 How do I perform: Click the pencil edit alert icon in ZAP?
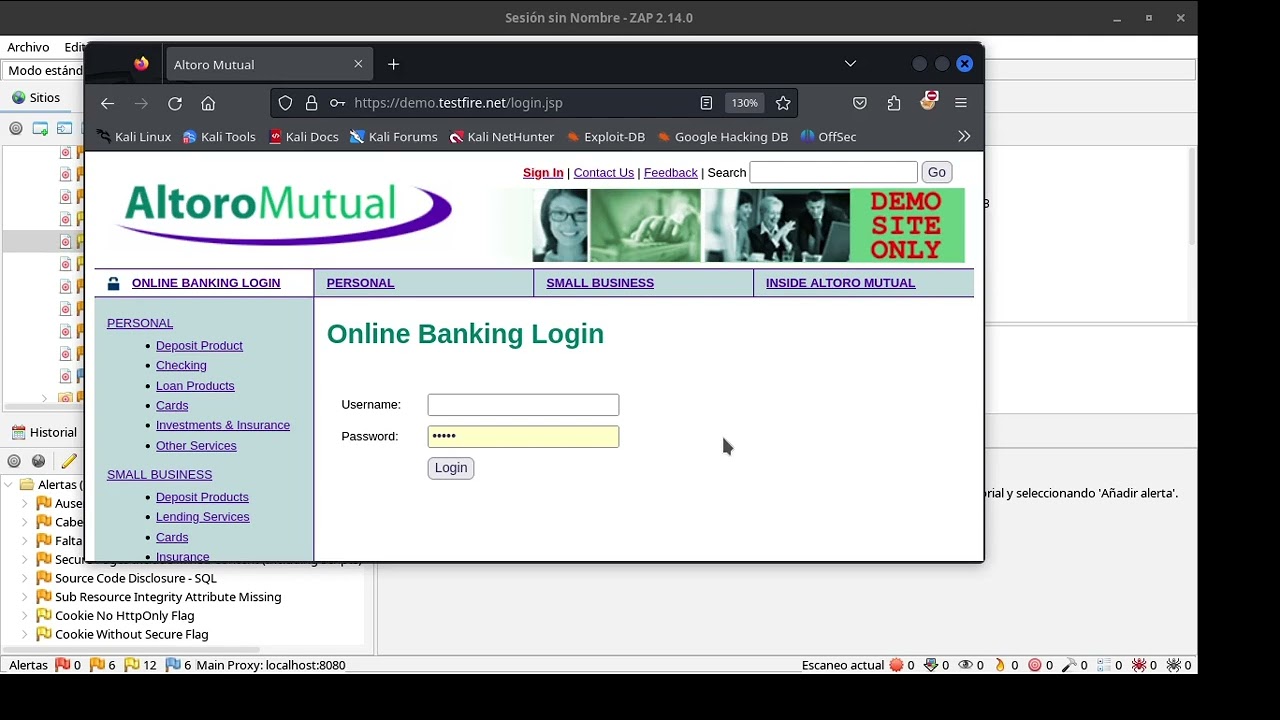(68, 461)
